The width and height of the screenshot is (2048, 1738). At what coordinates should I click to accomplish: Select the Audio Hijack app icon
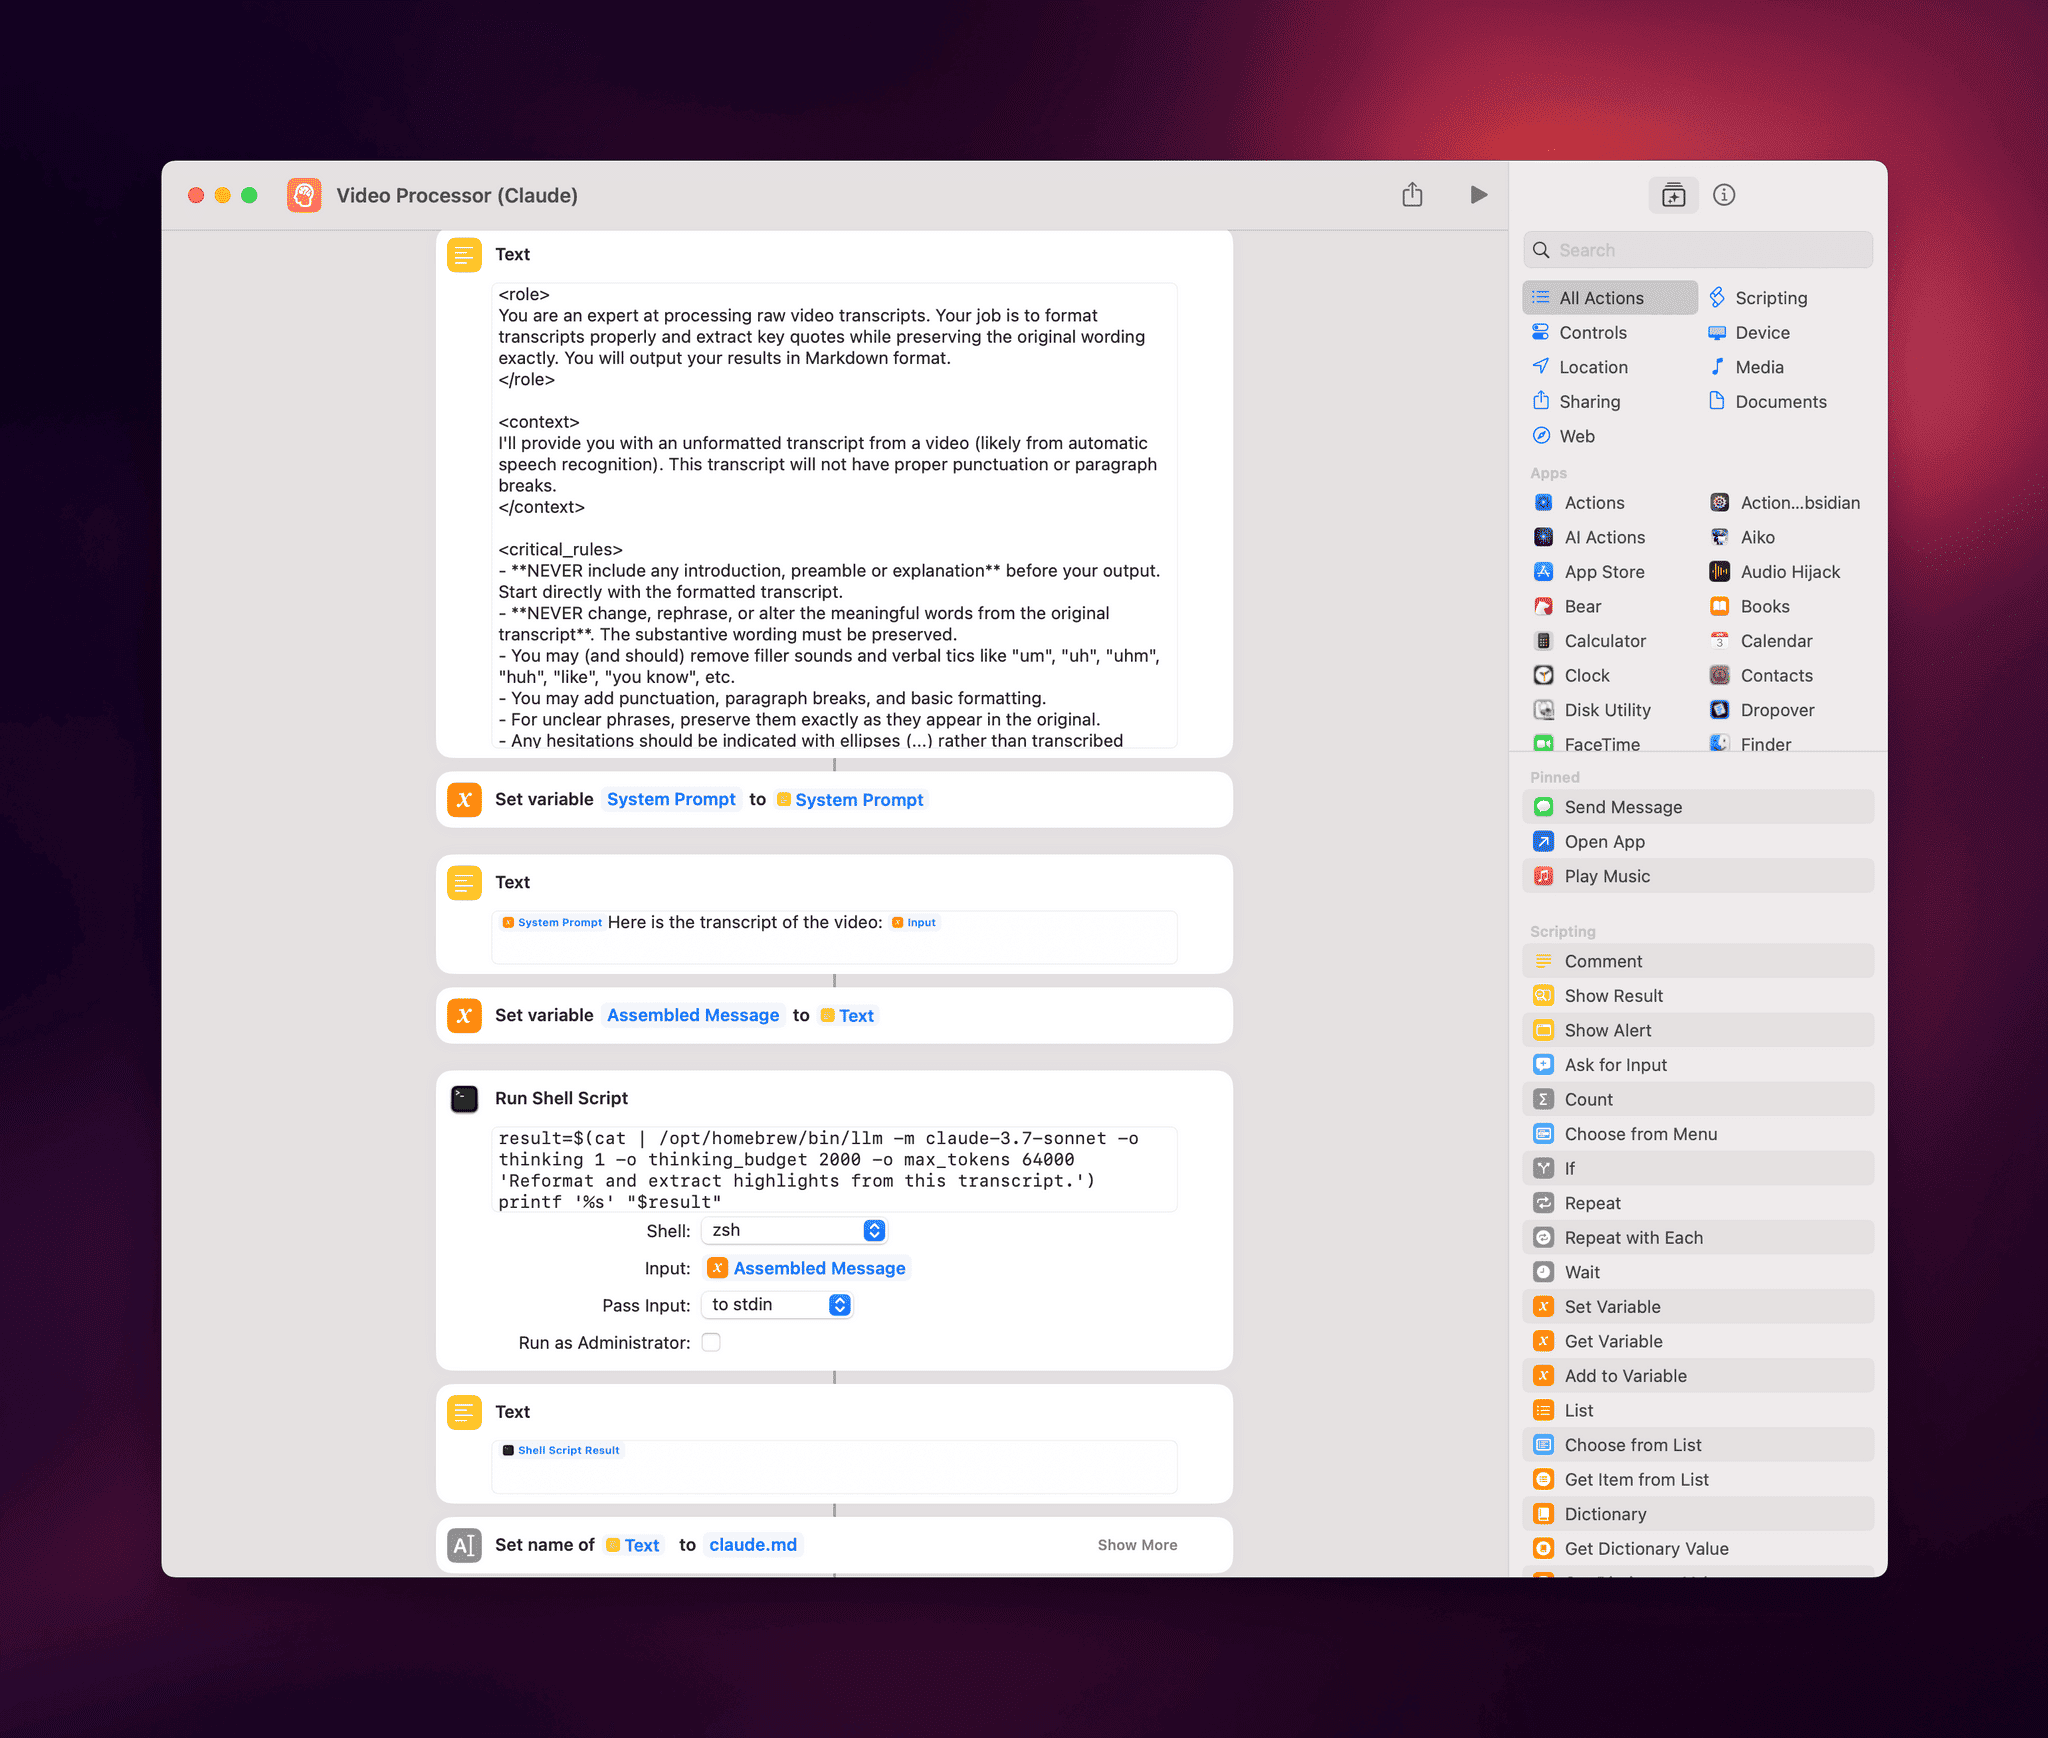[1719, 572]
